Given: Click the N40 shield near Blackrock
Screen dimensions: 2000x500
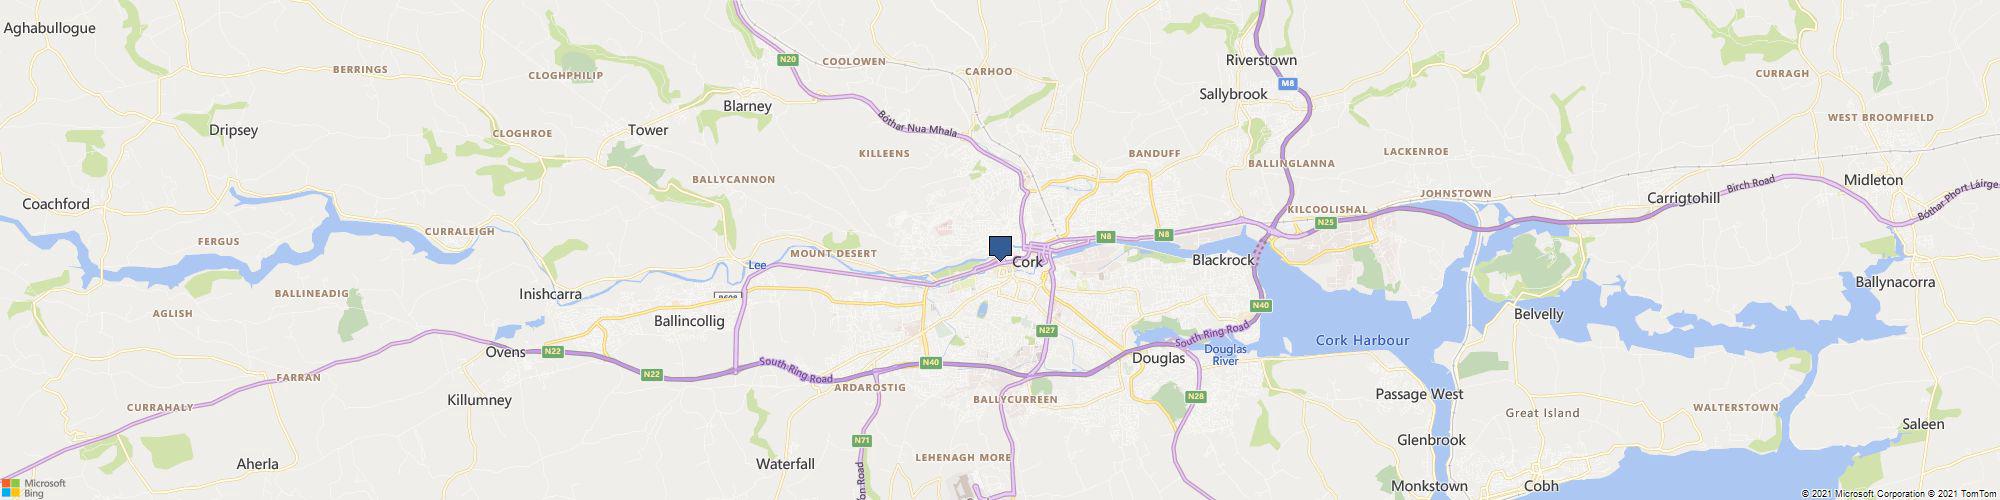Looking at the screenshot, I should [x=1260, y=305].
